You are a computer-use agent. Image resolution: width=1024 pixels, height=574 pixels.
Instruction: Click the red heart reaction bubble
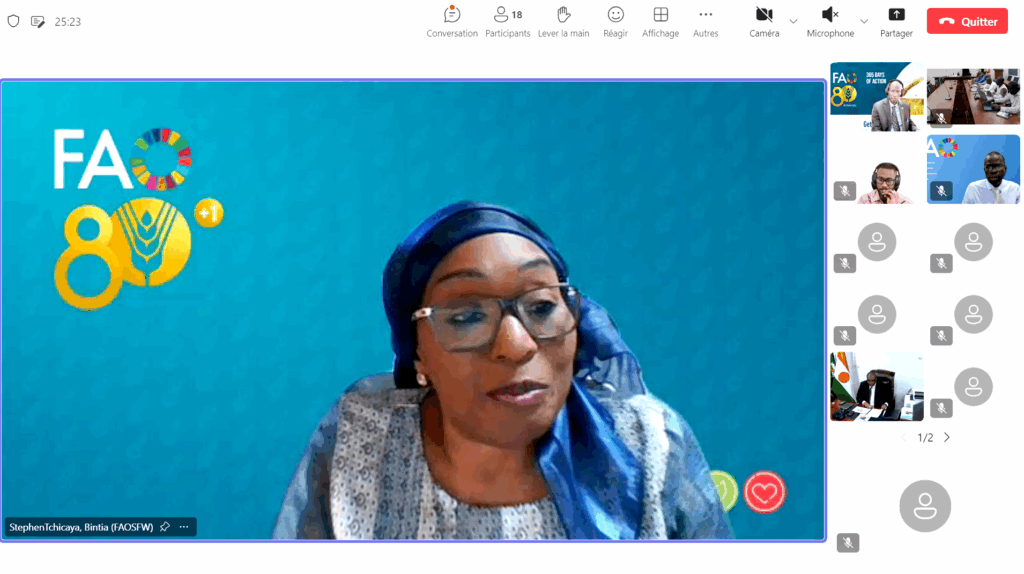tap(765, 492)
